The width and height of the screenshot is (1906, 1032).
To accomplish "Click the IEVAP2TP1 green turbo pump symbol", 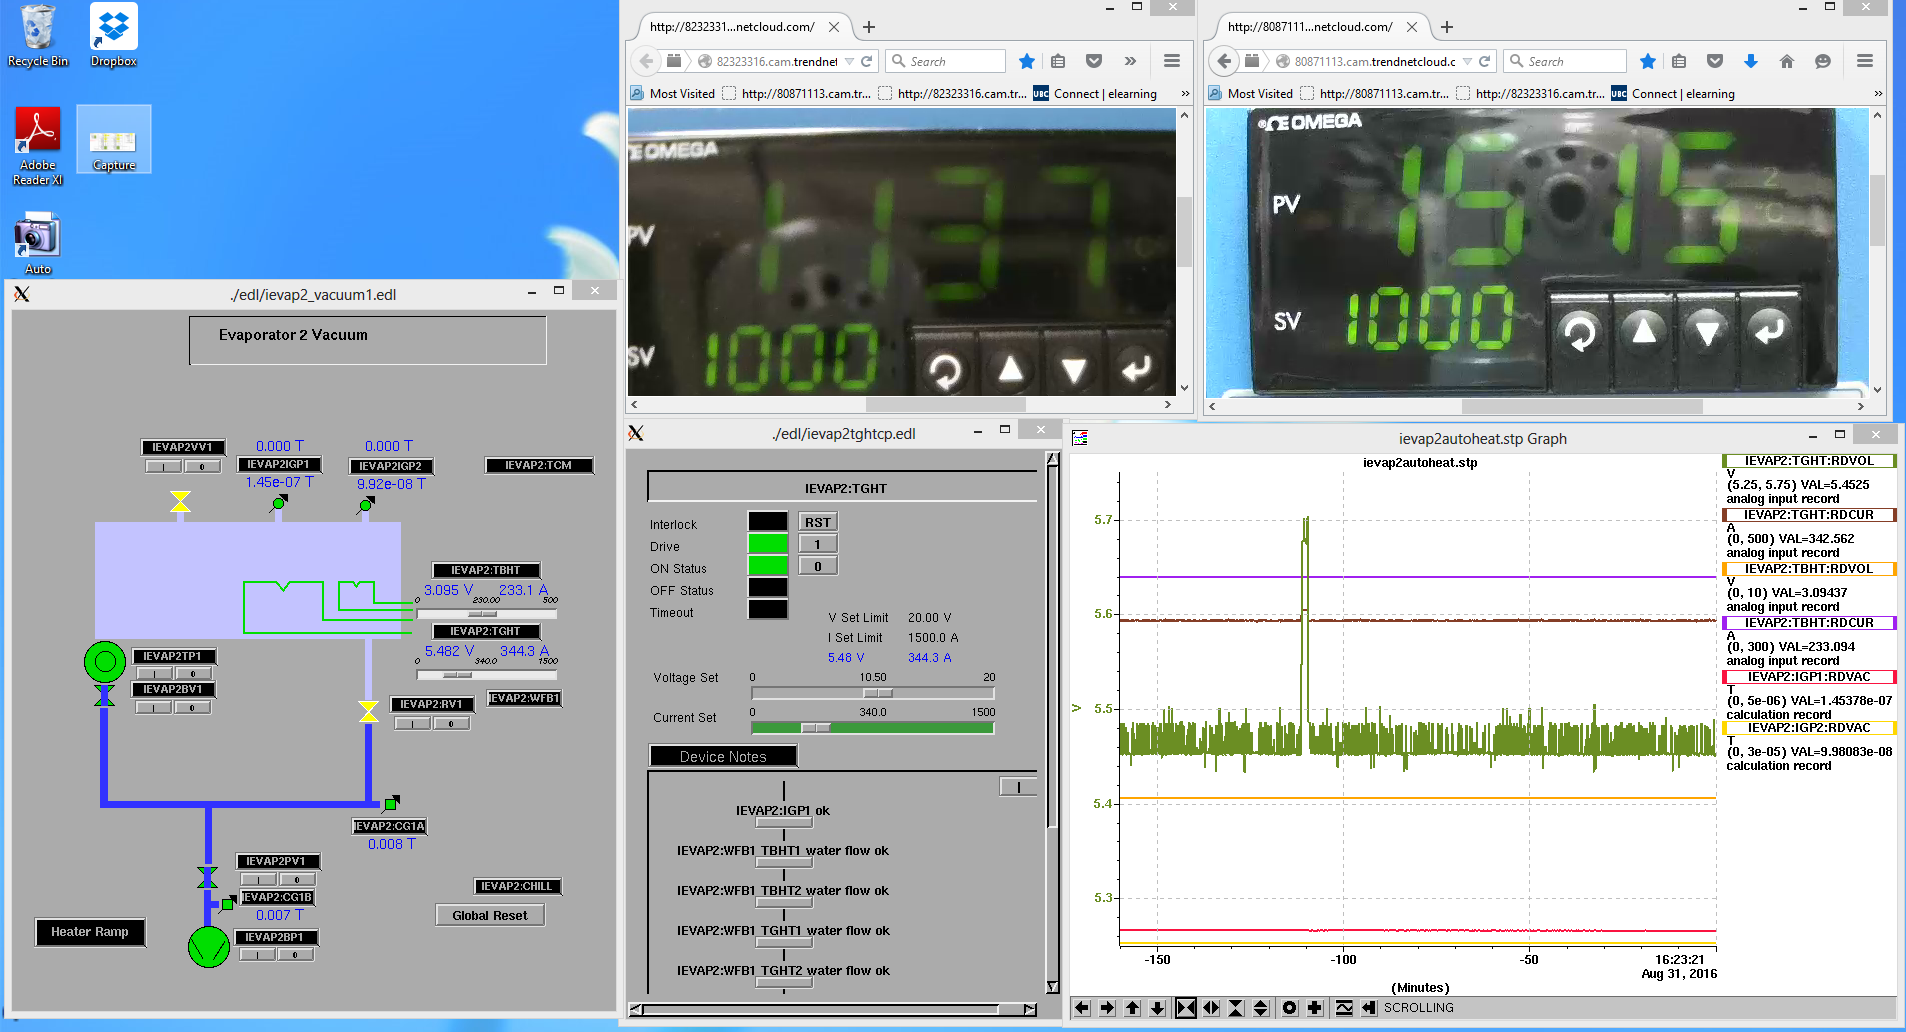I will pyautogui.click(x=105, y=661).
